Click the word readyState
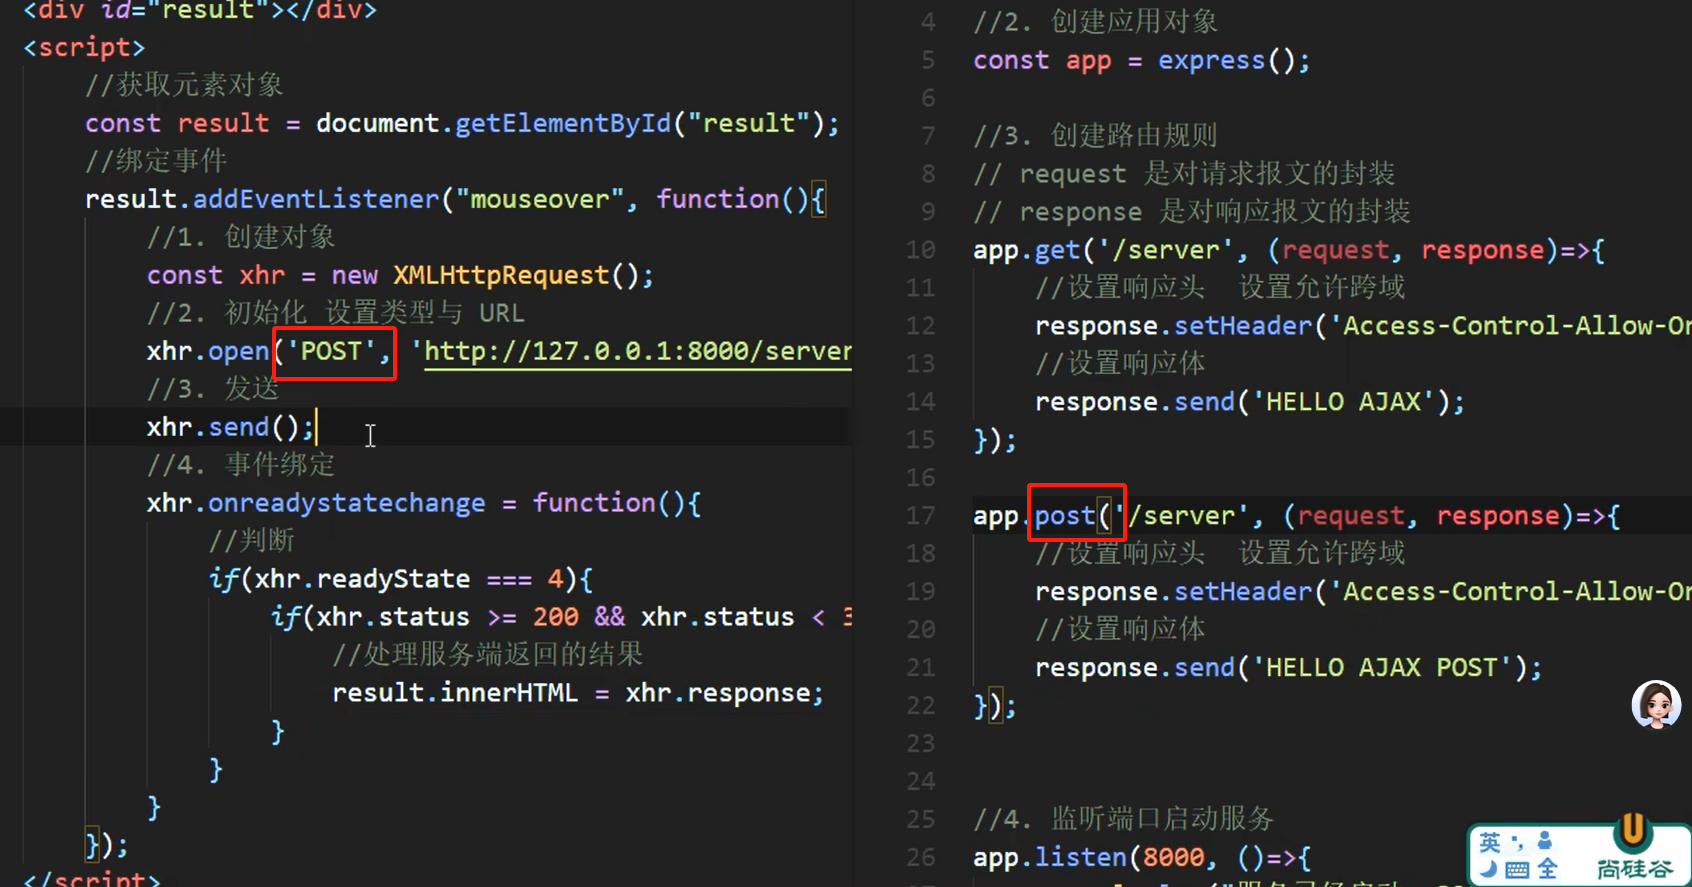This screenshot has height=887, width=1692. (x=393, y=579)
